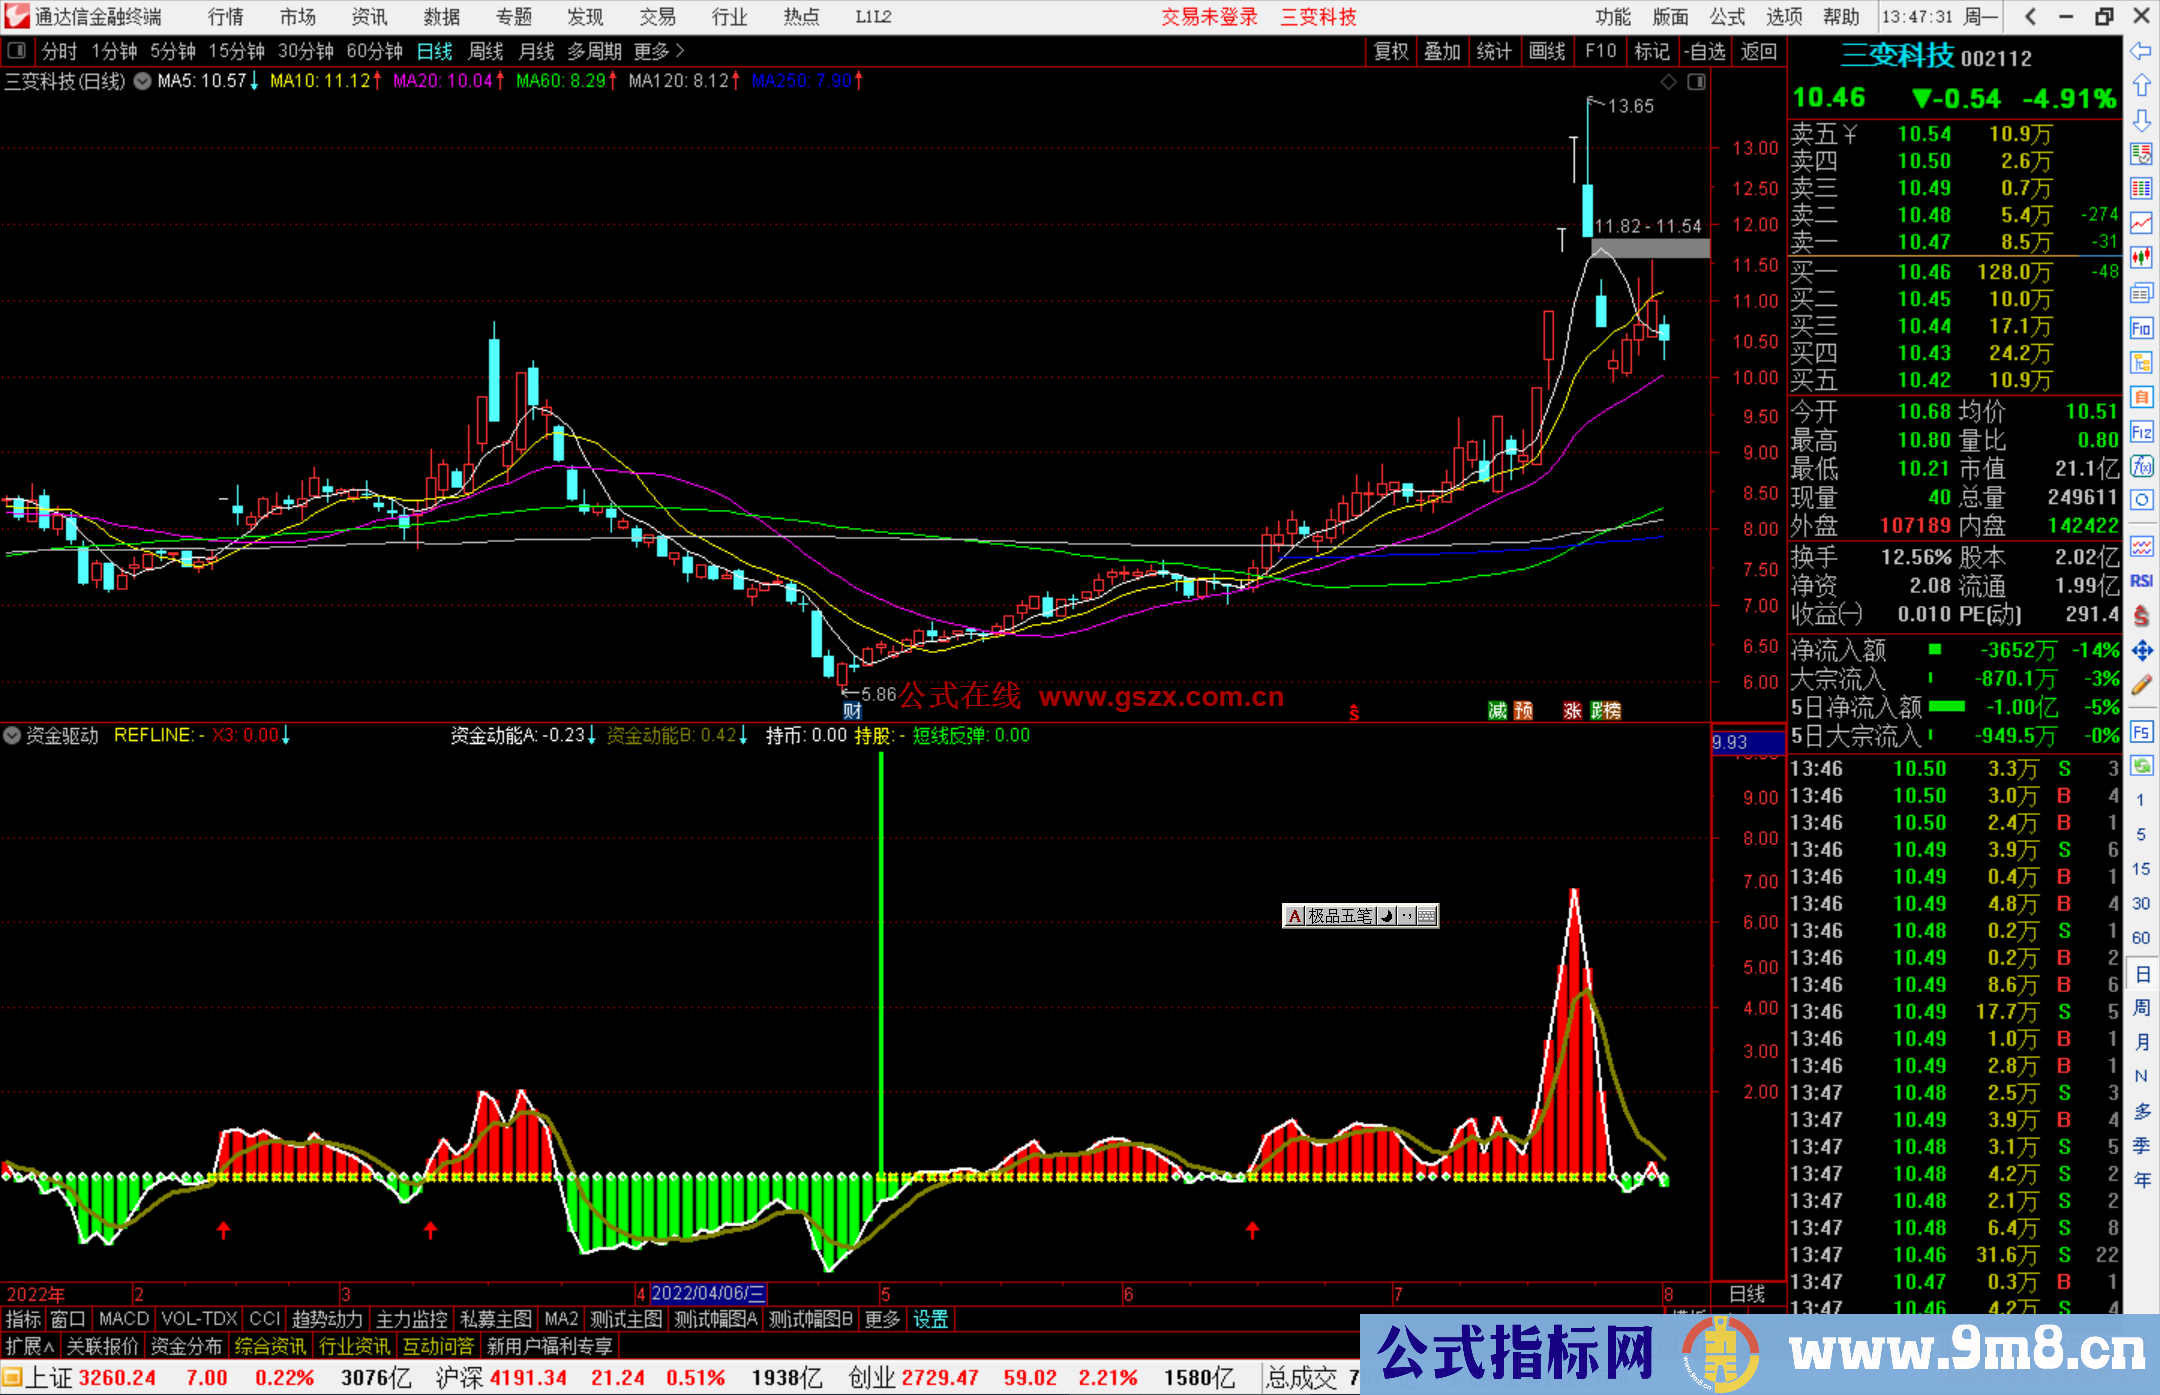Toggle 复权 price adjustment mode
This screenshot has width=2160, height=1395.
tap(1391, 50)
